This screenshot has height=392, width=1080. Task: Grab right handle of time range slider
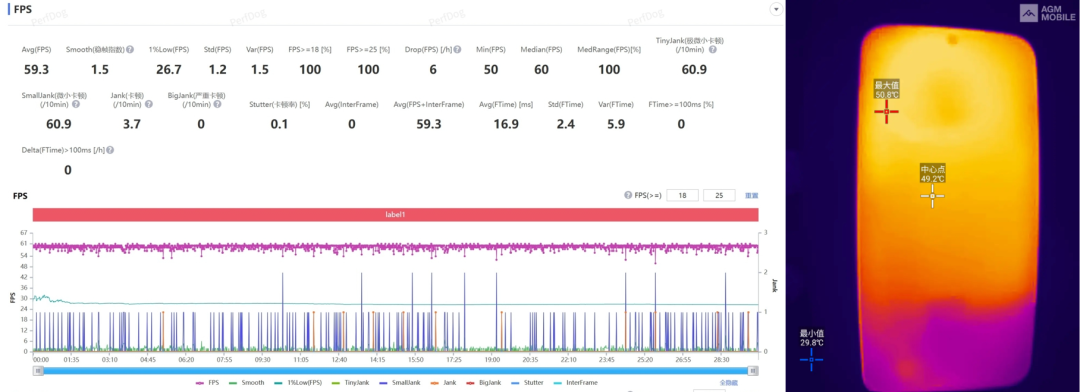[x=754, y=371]
